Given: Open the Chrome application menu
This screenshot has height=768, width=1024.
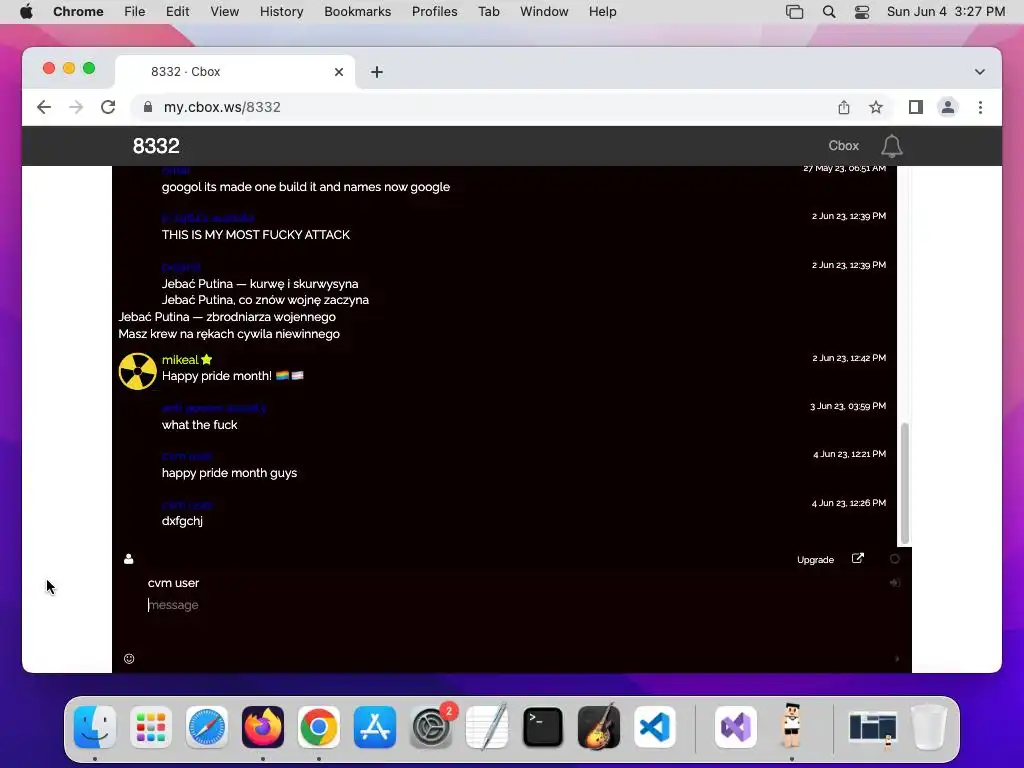Looking at the screenshot, I should click(78, 12).
